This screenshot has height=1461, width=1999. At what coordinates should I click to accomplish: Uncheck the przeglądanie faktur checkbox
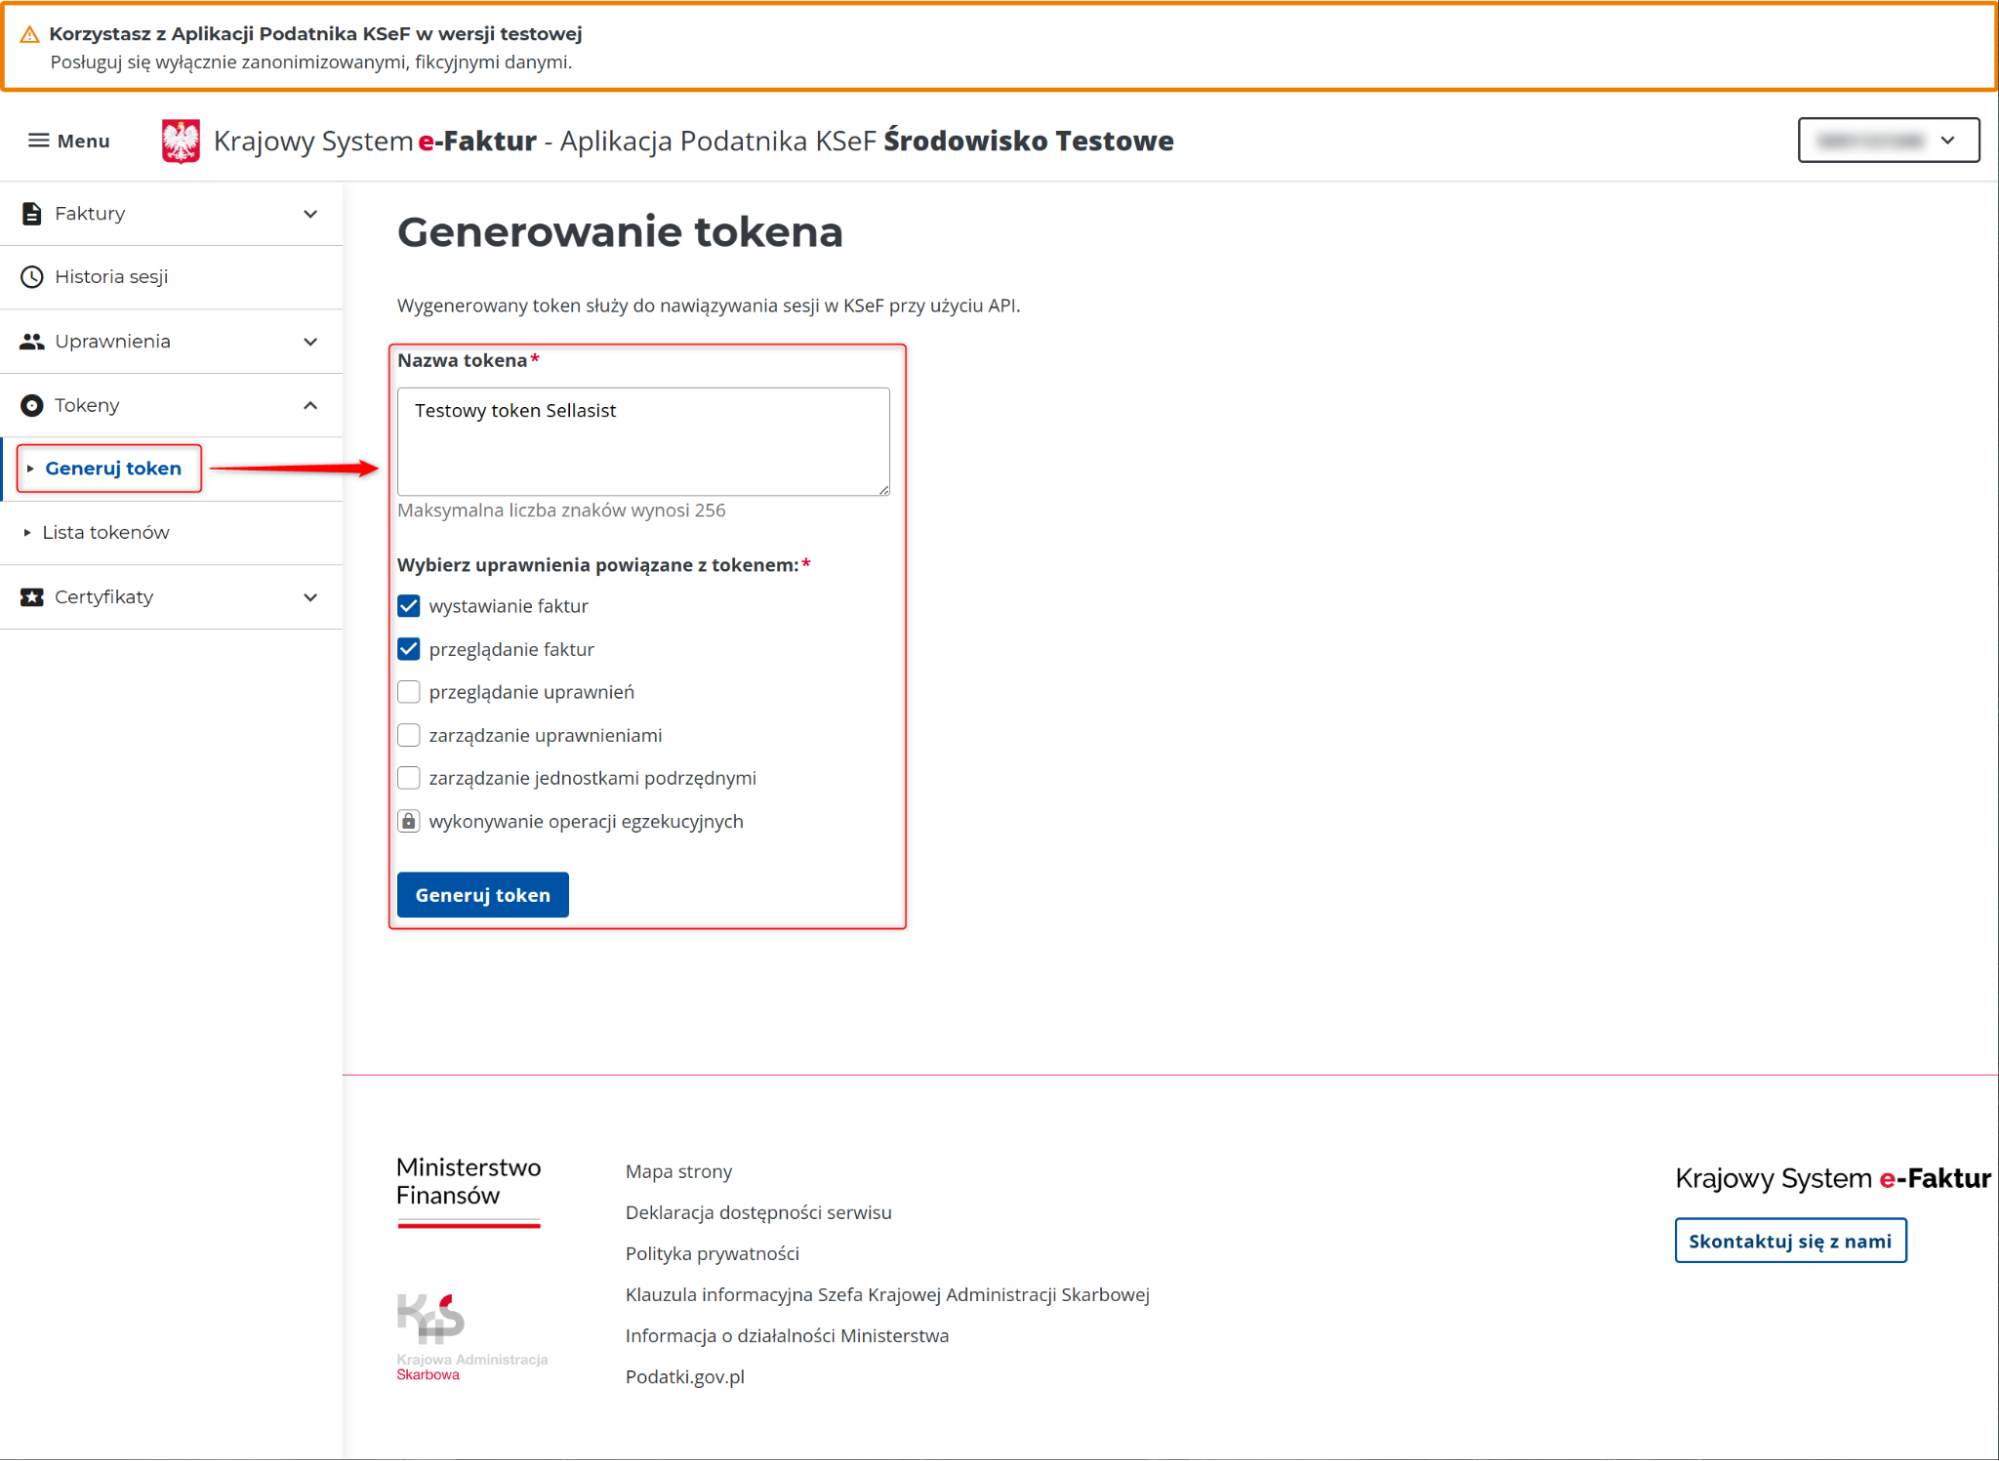coord(409,649)
